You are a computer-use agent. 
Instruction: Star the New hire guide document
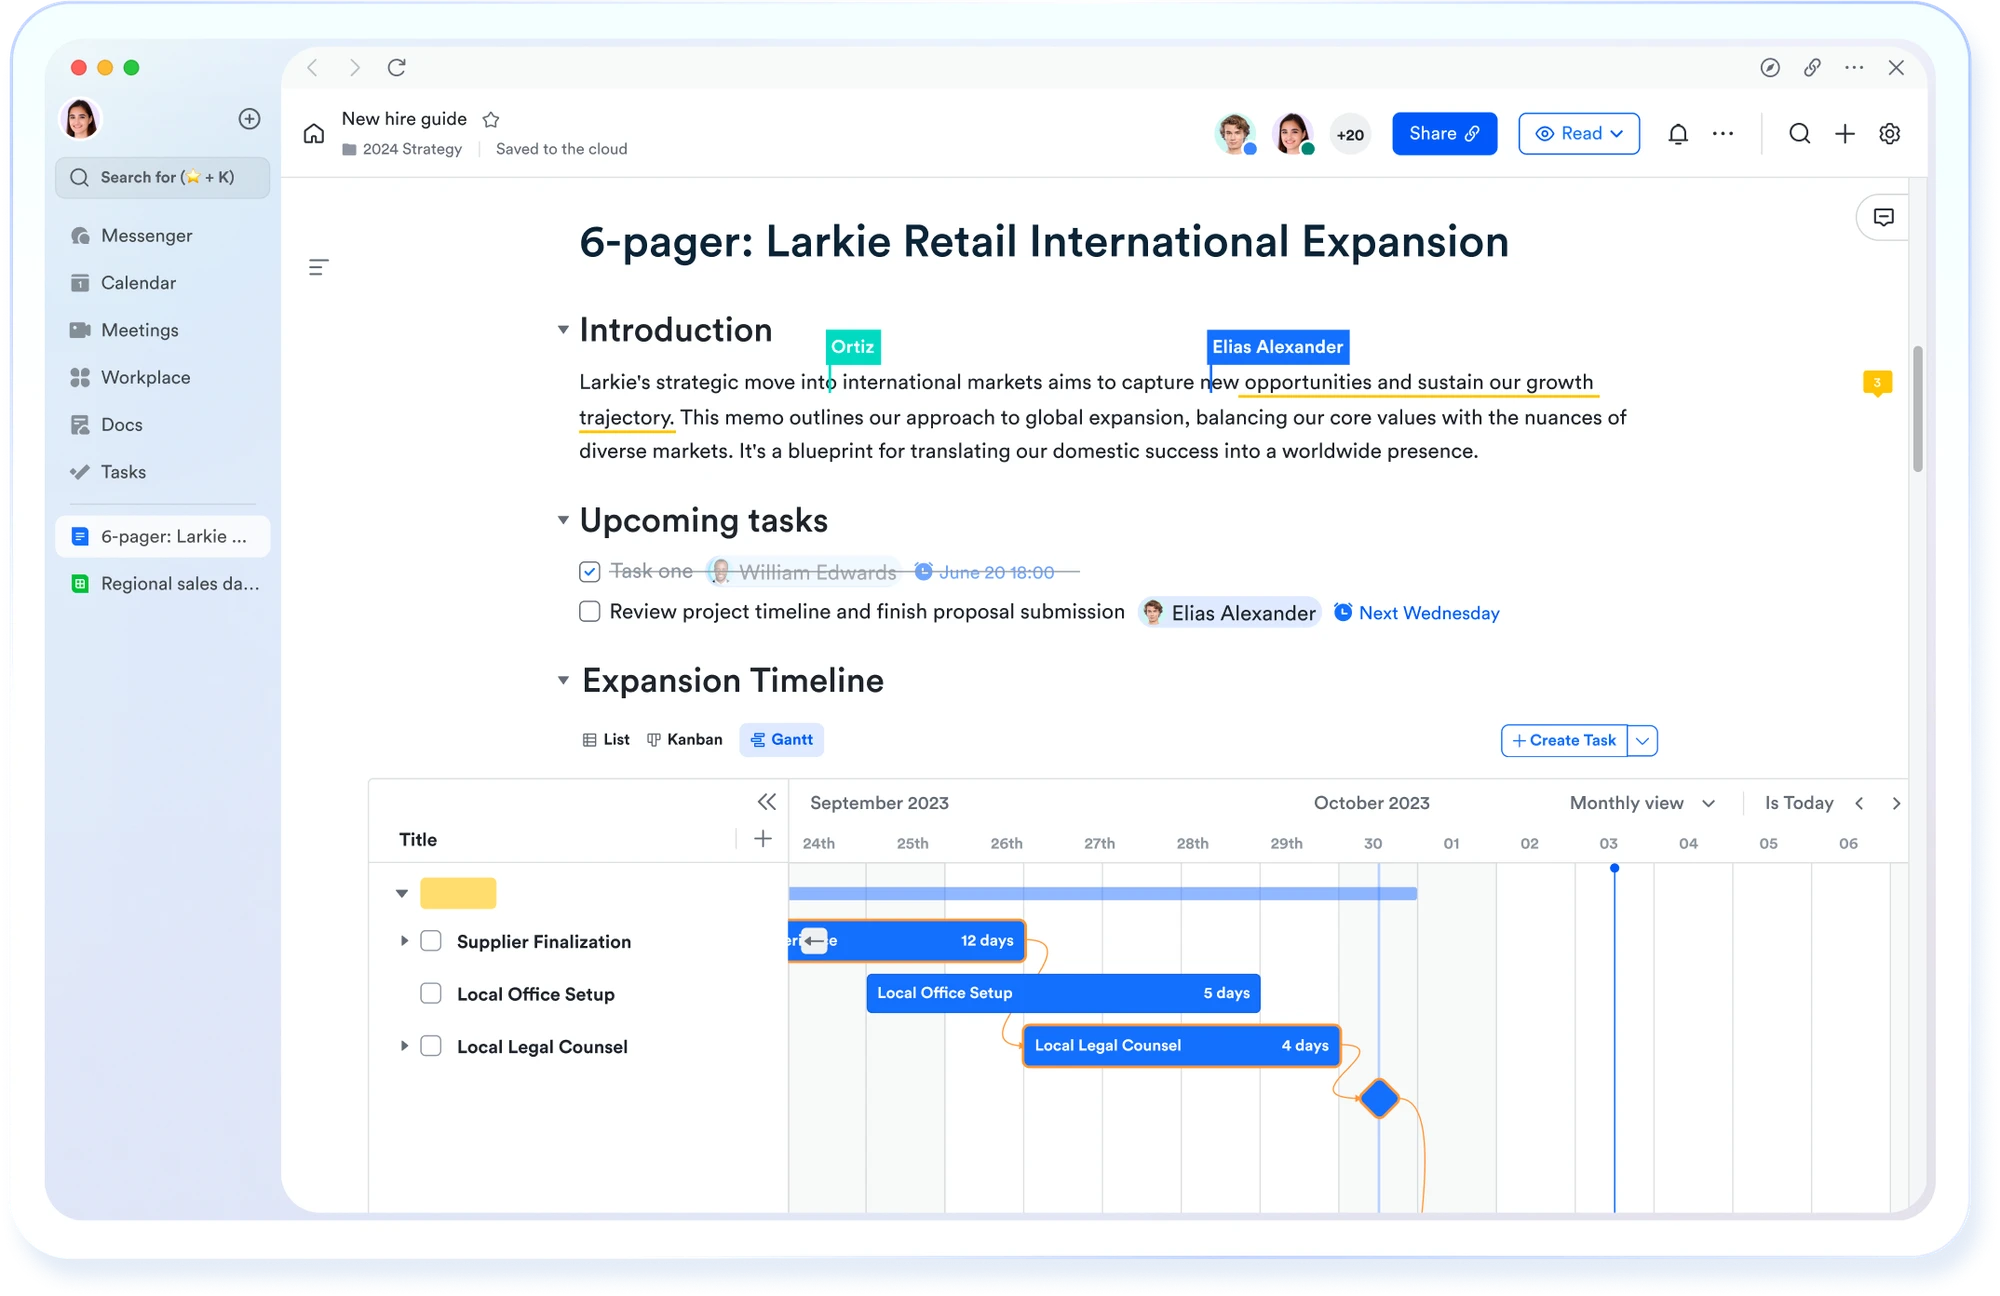pos(491,120)
